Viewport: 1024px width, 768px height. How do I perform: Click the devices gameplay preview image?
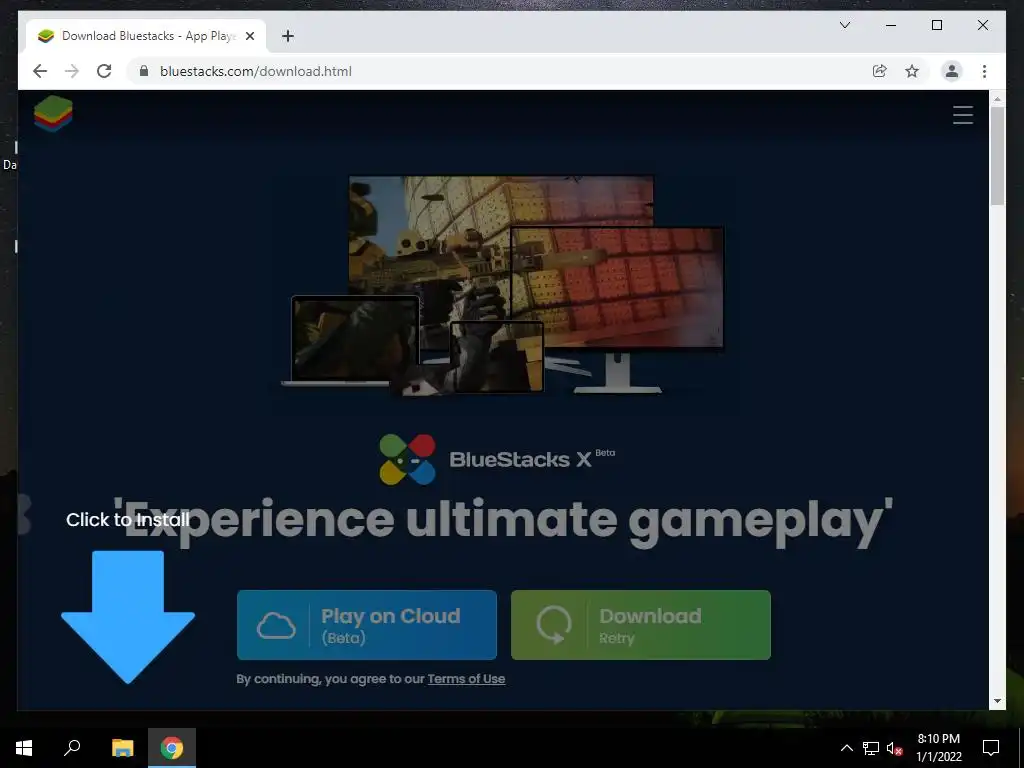click(x=503, y=285)
